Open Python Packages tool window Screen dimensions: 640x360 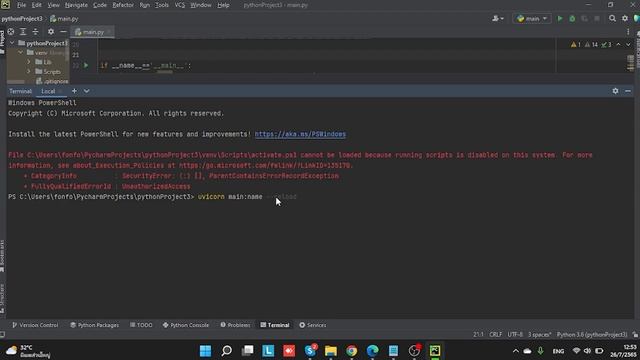click(94, 325)
